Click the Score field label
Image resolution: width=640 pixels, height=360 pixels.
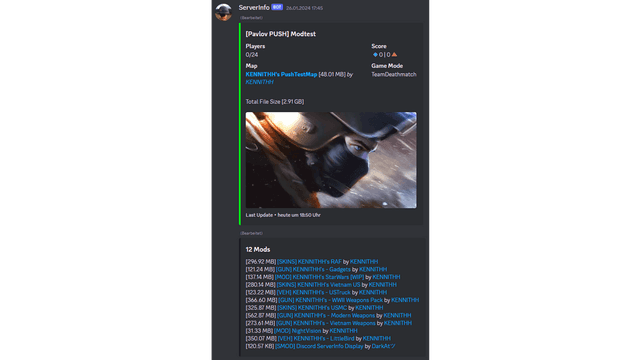[379, 46]
